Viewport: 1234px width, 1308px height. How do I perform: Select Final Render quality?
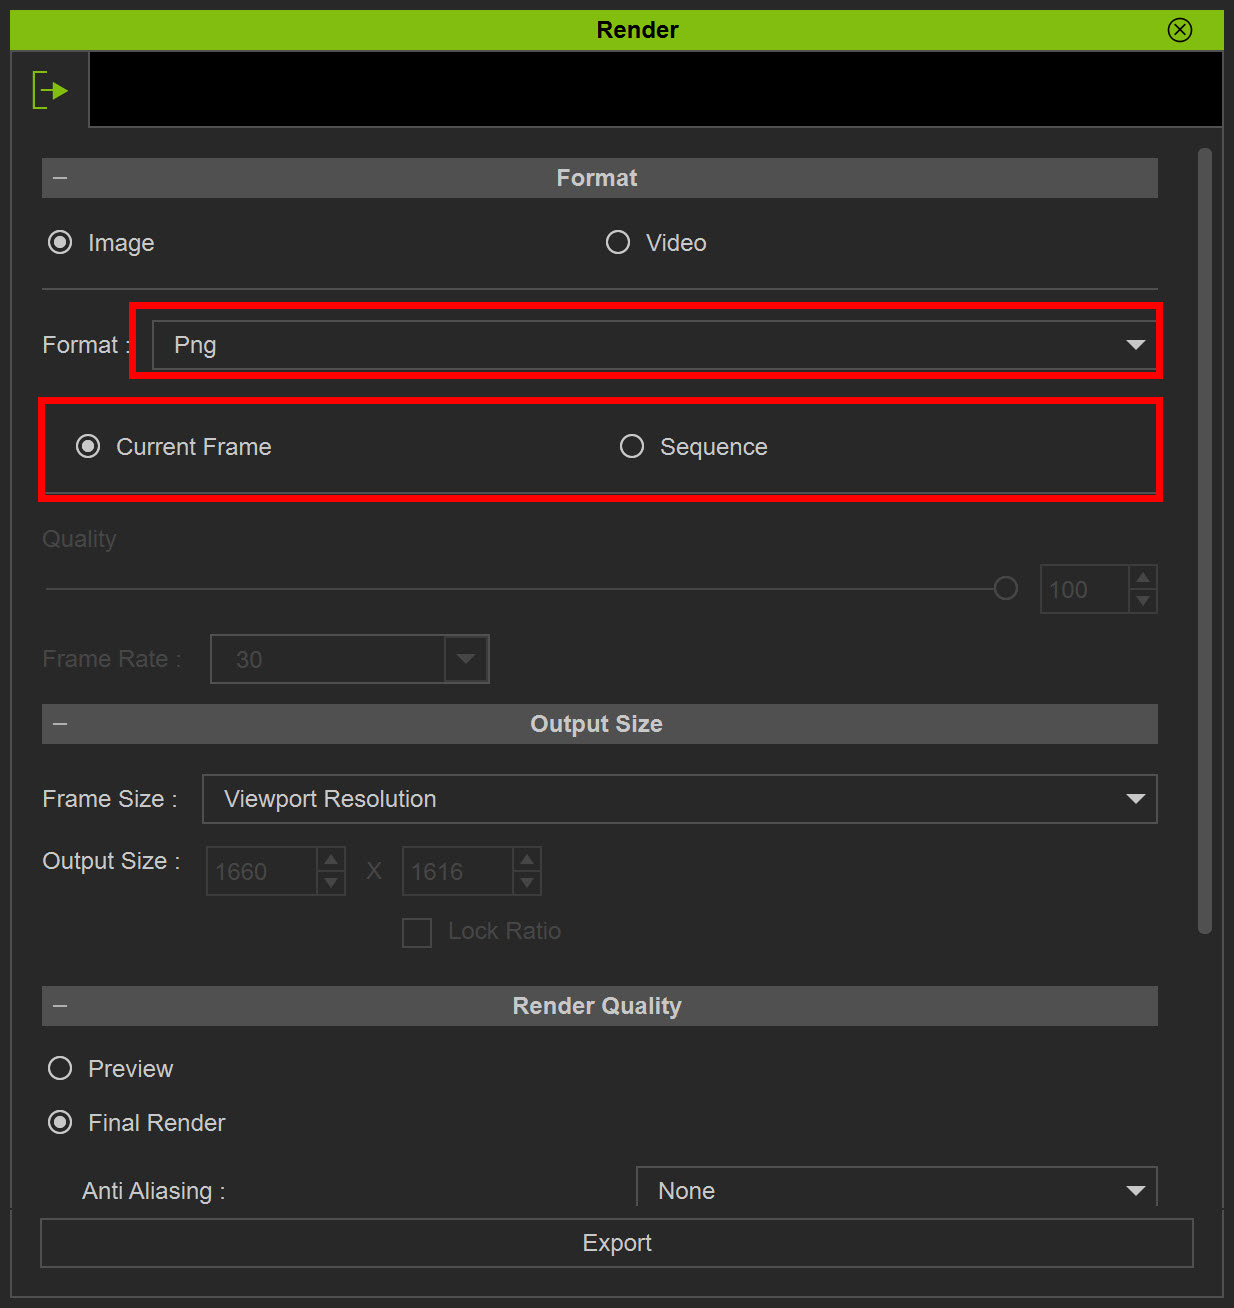pyautogui.click(x=60, y=1122)
